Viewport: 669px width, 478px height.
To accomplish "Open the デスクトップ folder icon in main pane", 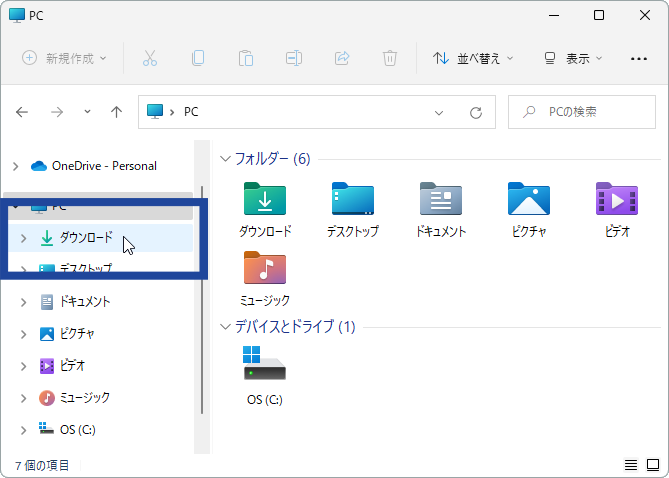I will [352, 200].
